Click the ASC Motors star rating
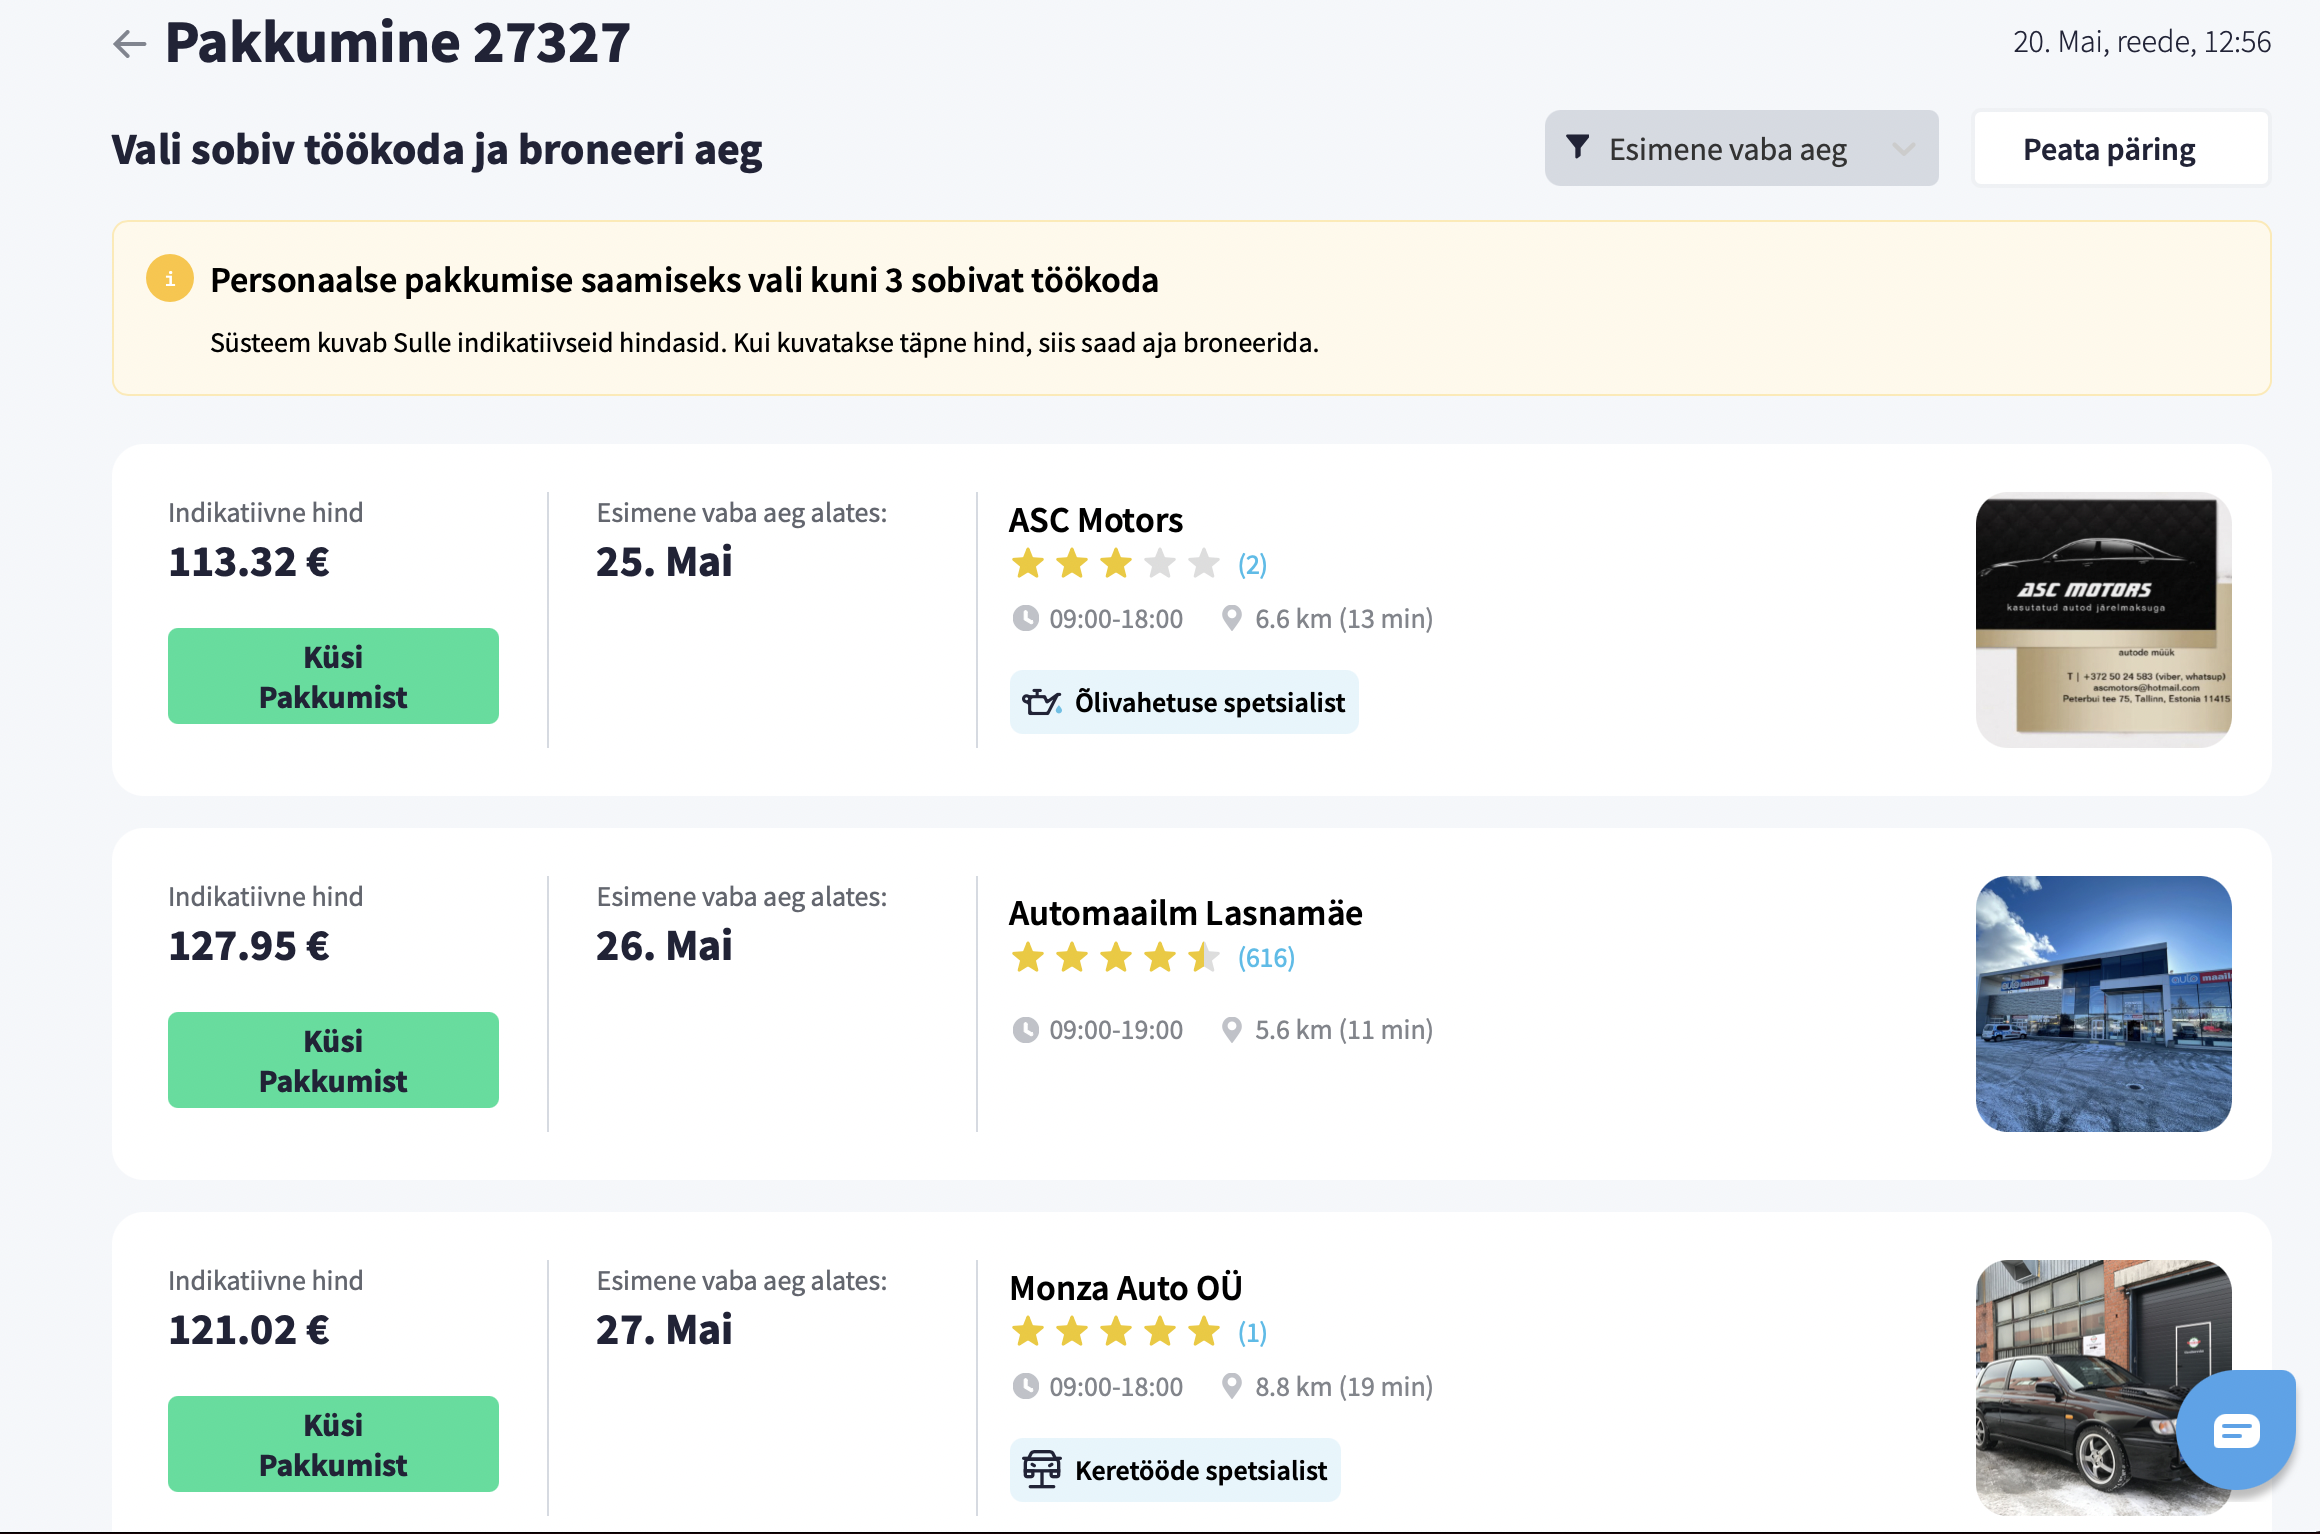This screenshot has height=1534, width=2320. 1116,564
